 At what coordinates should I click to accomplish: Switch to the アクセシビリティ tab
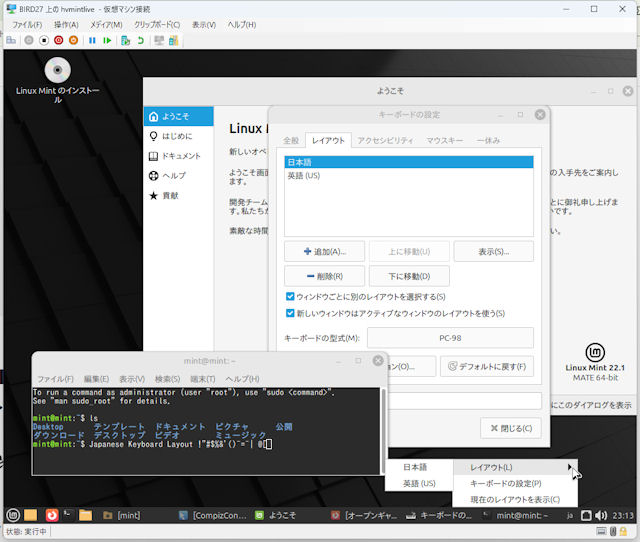385,140
